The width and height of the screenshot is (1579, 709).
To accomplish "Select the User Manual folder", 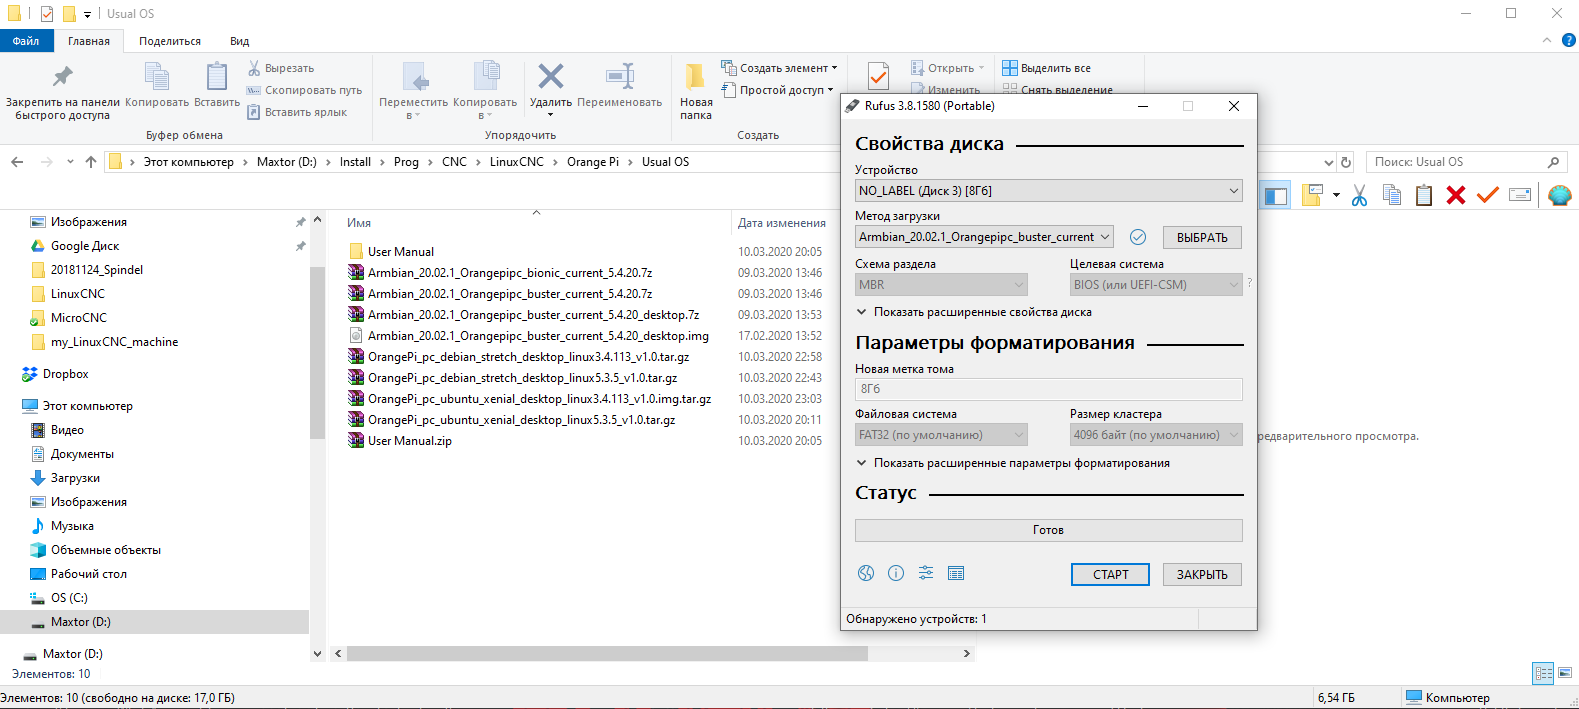I will coord(401,252).
